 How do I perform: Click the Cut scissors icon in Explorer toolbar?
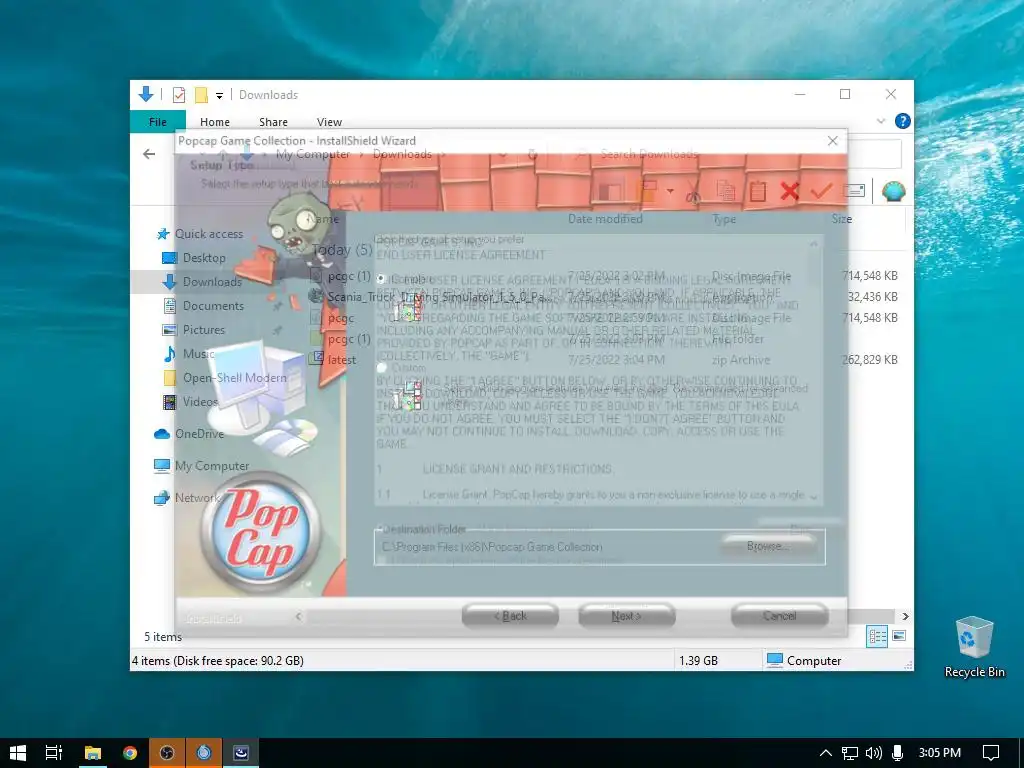pos(694,192)
